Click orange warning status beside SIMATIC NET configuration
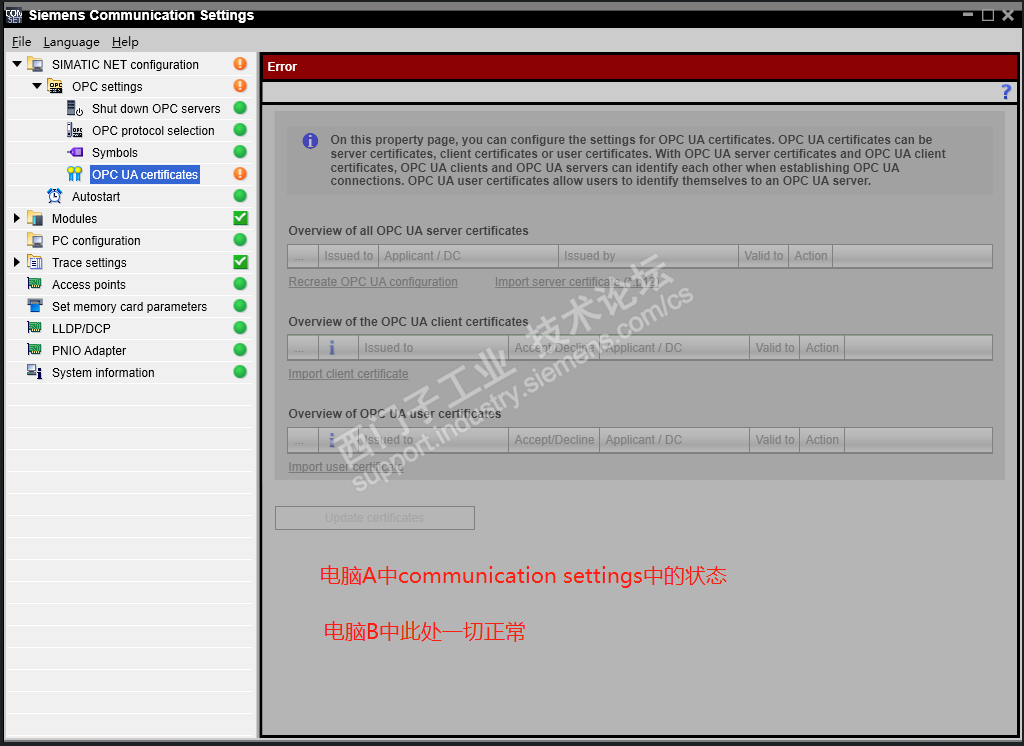This screenshot has height=746, width=1024. pyautogui.click(x=240, y=63)
